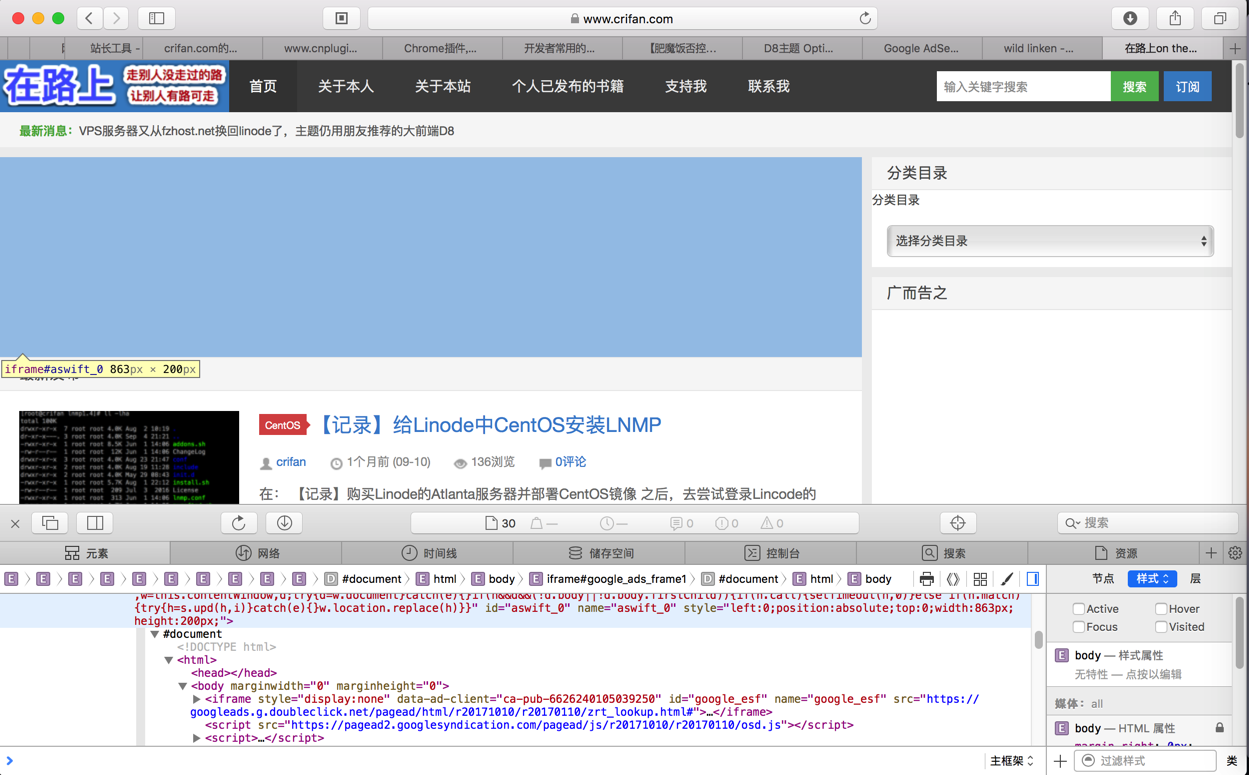Open the article 给Linode中CentOS安装LNMP link
The width and height of the screenshot is (1249, 775).
pyautogui.click(x=489, y=425)
